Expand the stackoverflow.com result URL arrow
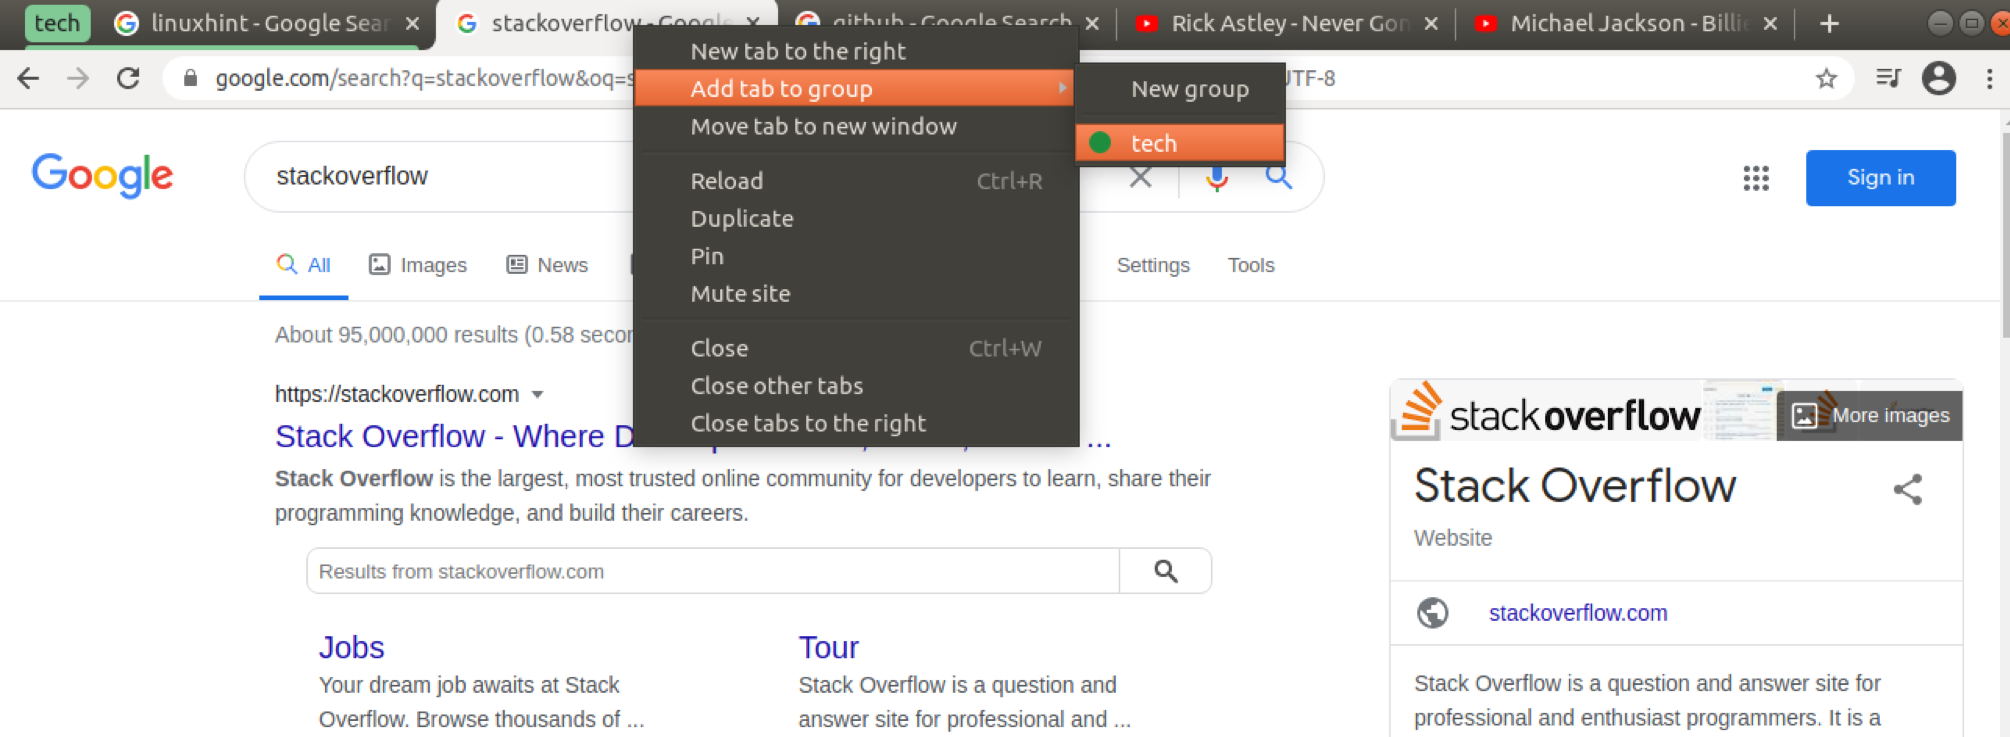Image resolution: width=2010 pixels, height=737 pixels. click(538, 394)
